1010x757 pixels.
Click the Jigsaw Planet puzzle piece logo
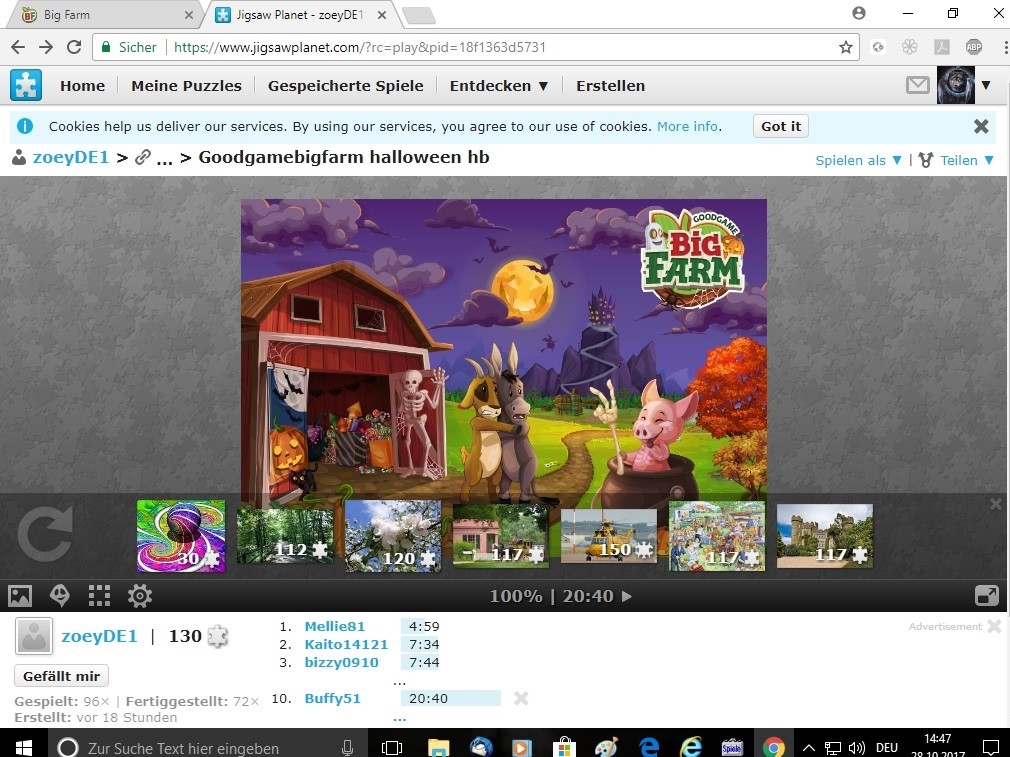coord(26,85)
